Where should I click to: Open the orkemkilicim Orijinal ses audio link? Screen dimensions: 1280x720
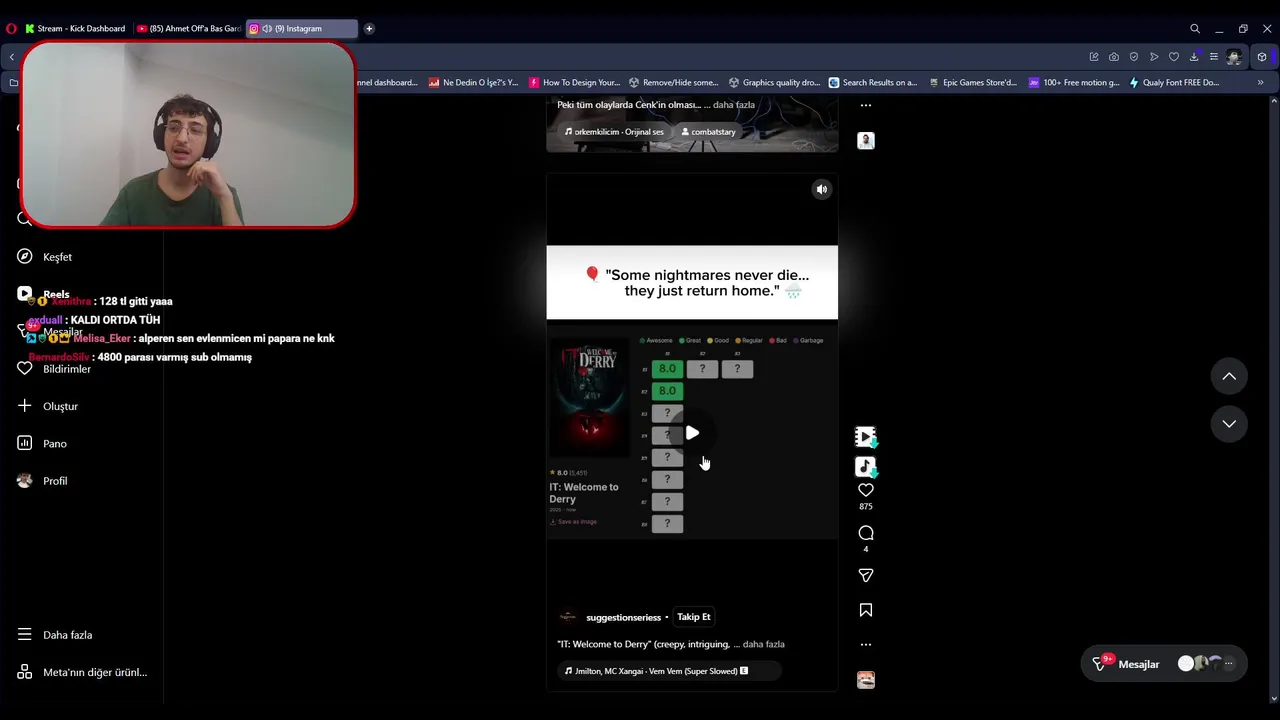point(614,132)
